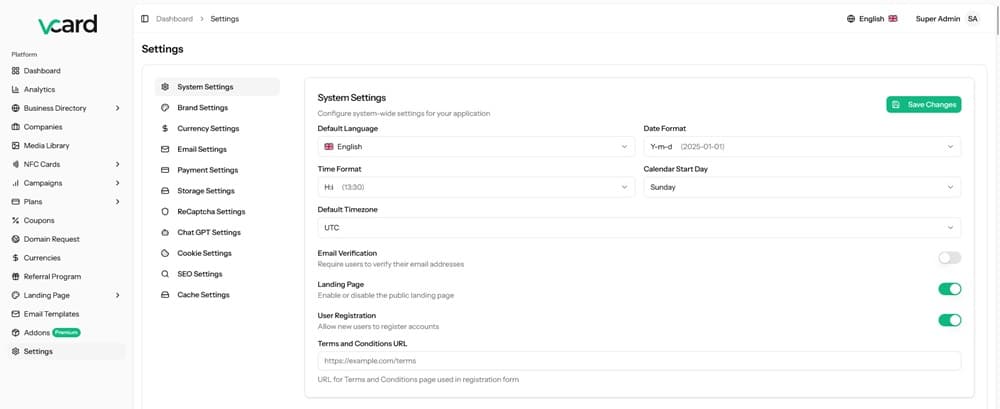The image size is (1000, 409).
Task: Switch to the Brand Settings tab
Action: [x=202, y=108]
